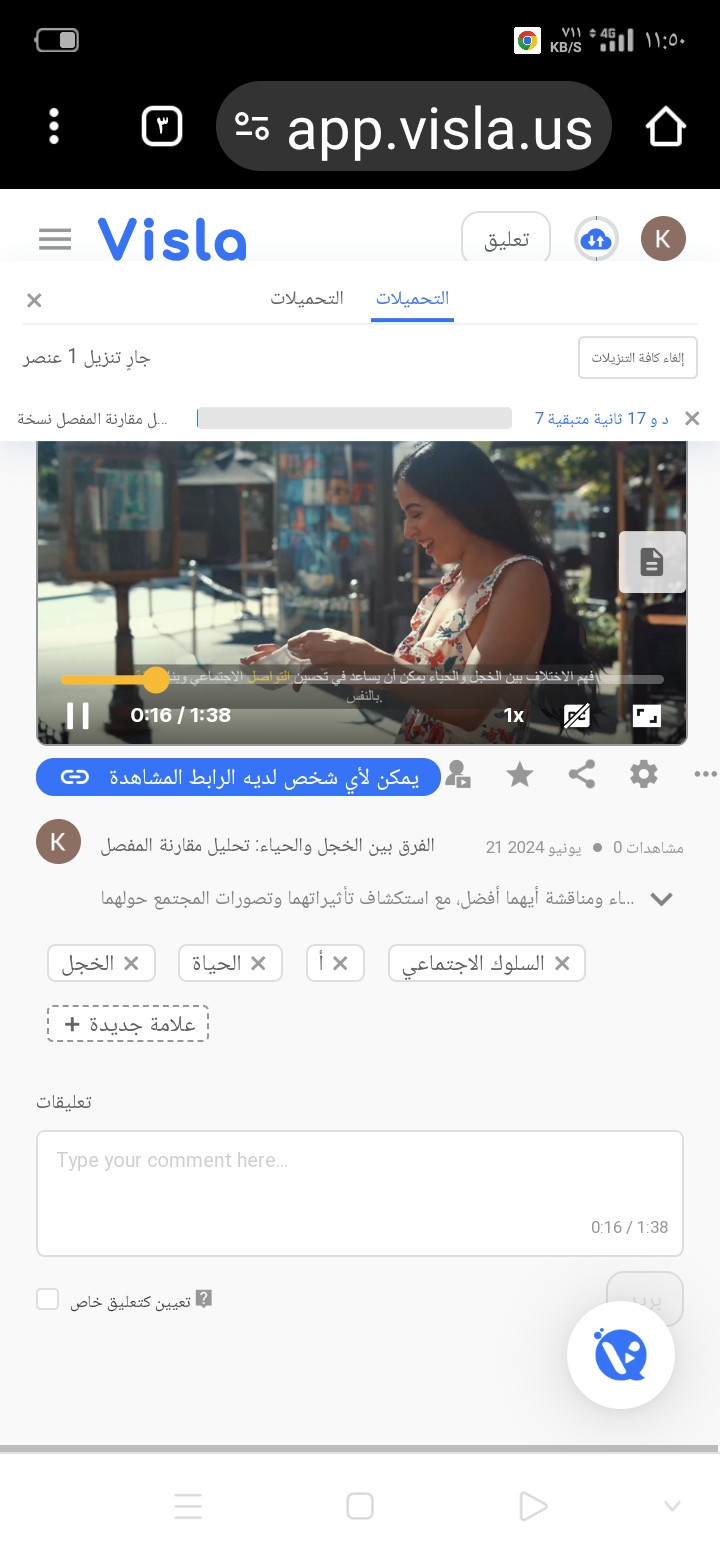Mark video as favorite with star
This screenshot has width=720, height=1560.
(520, 775)
